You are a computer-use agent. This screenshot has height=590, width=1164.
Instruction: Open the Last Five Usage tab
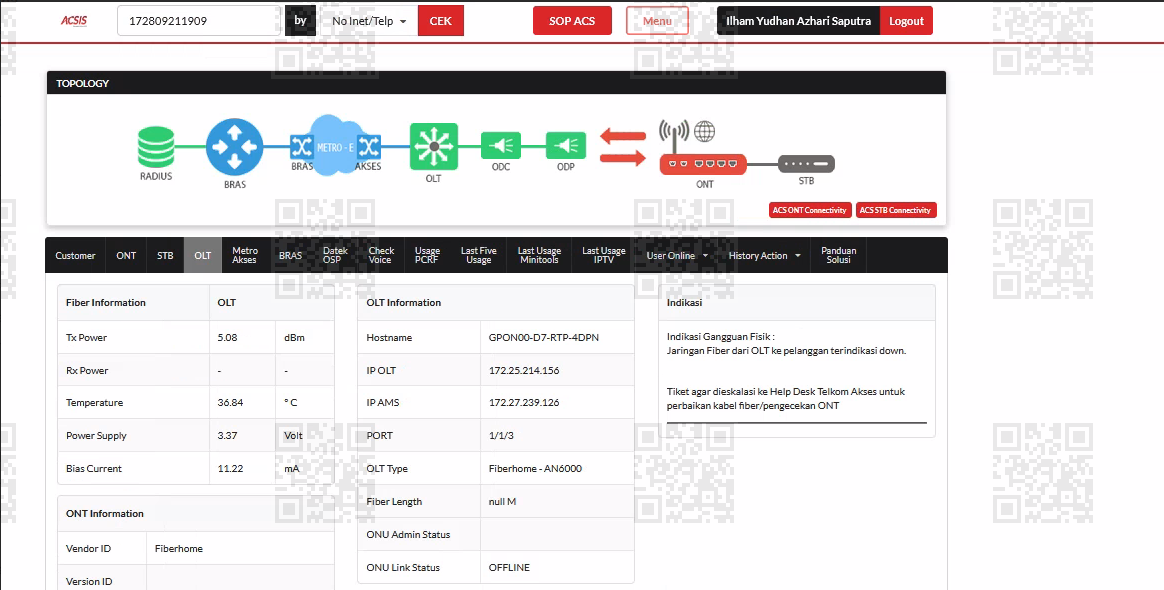click(478, 255)
